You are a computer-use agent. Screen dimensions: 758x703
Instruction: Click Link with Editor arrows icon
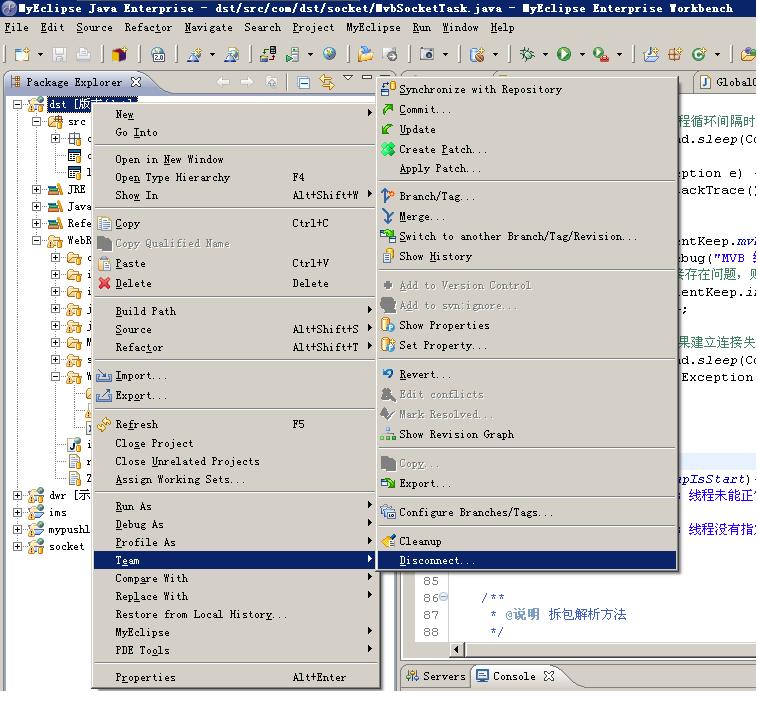tap(327, 83)
